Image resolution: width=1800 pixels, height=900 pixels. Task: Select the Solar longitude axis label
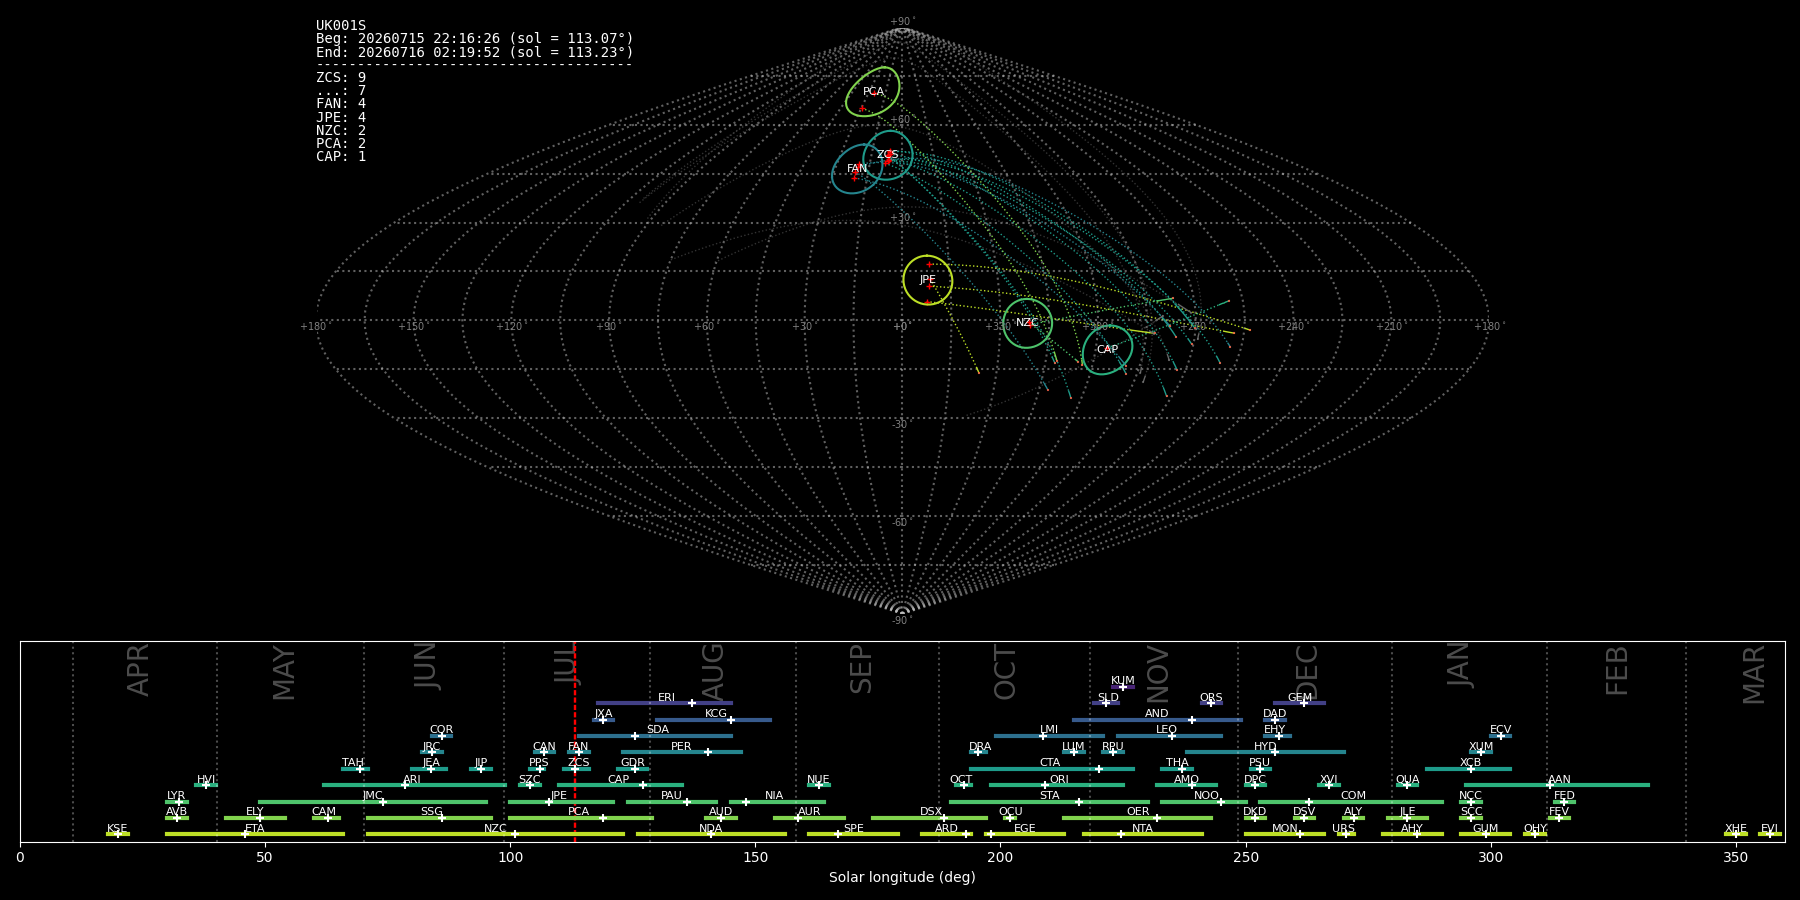pos(902,878)
